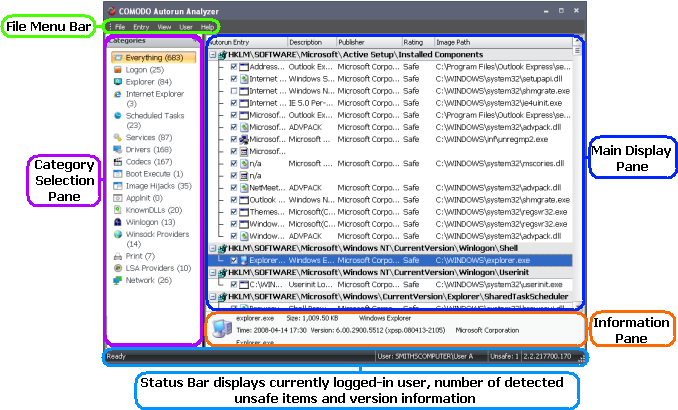Click registry icon beside Active Setup\Installed Components
The image size is (678, 410).
pos(223,54)
